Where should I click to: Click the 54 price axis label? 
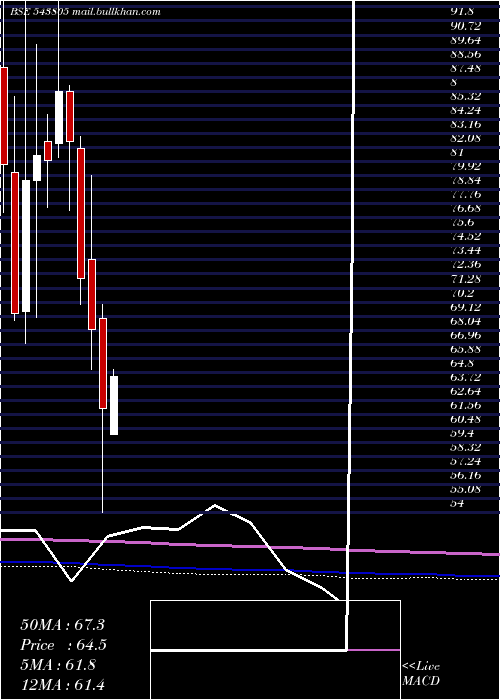tap(456, 503)
